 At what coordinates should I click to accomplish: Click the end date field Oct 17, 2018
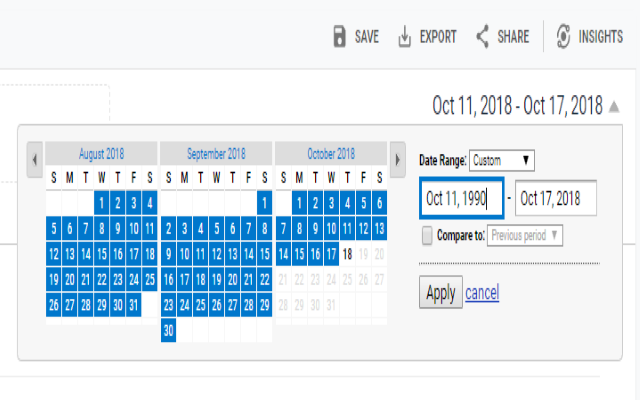click(x=555, y=198)
